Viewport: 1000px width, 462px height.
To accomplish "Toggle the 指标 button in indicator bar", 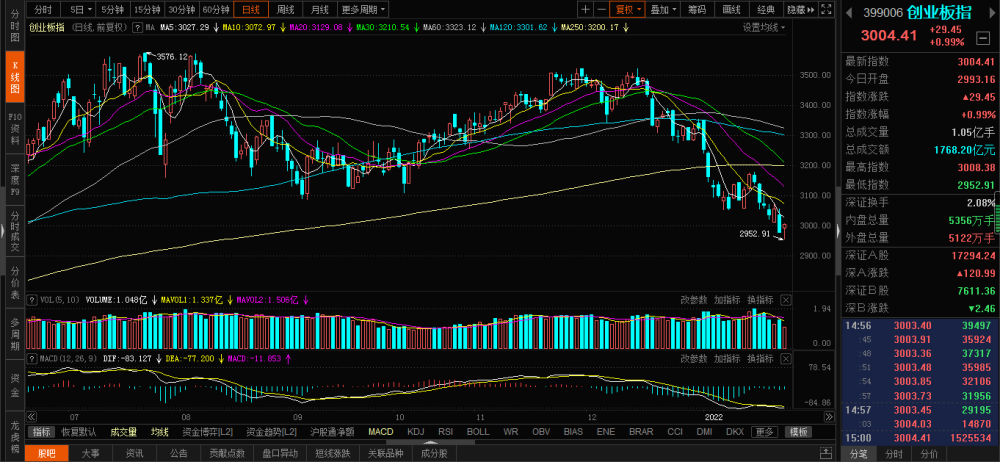I will pyautogui.click(x=42, y=432).
